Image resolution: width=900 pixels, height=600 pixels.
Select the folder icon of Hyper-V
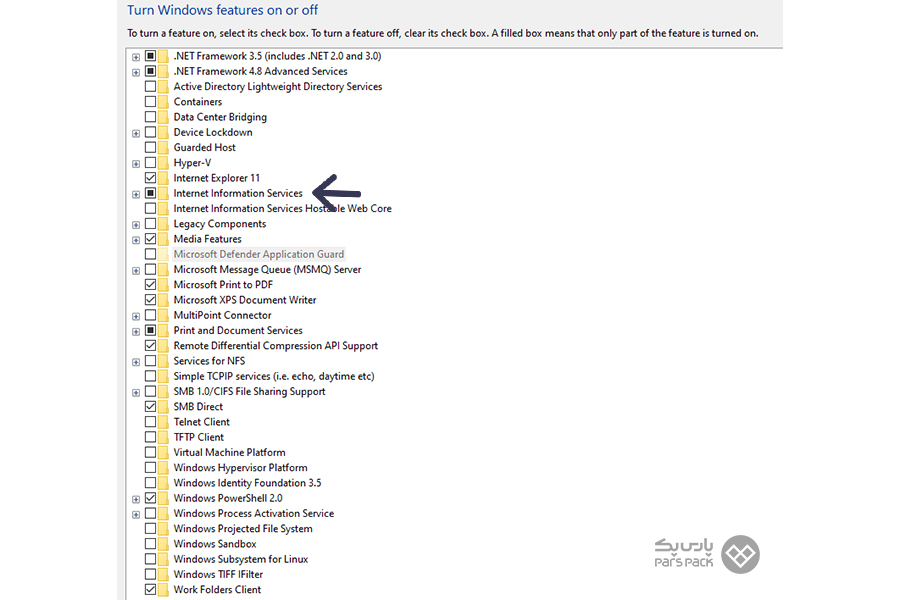[x=163, y=163]
